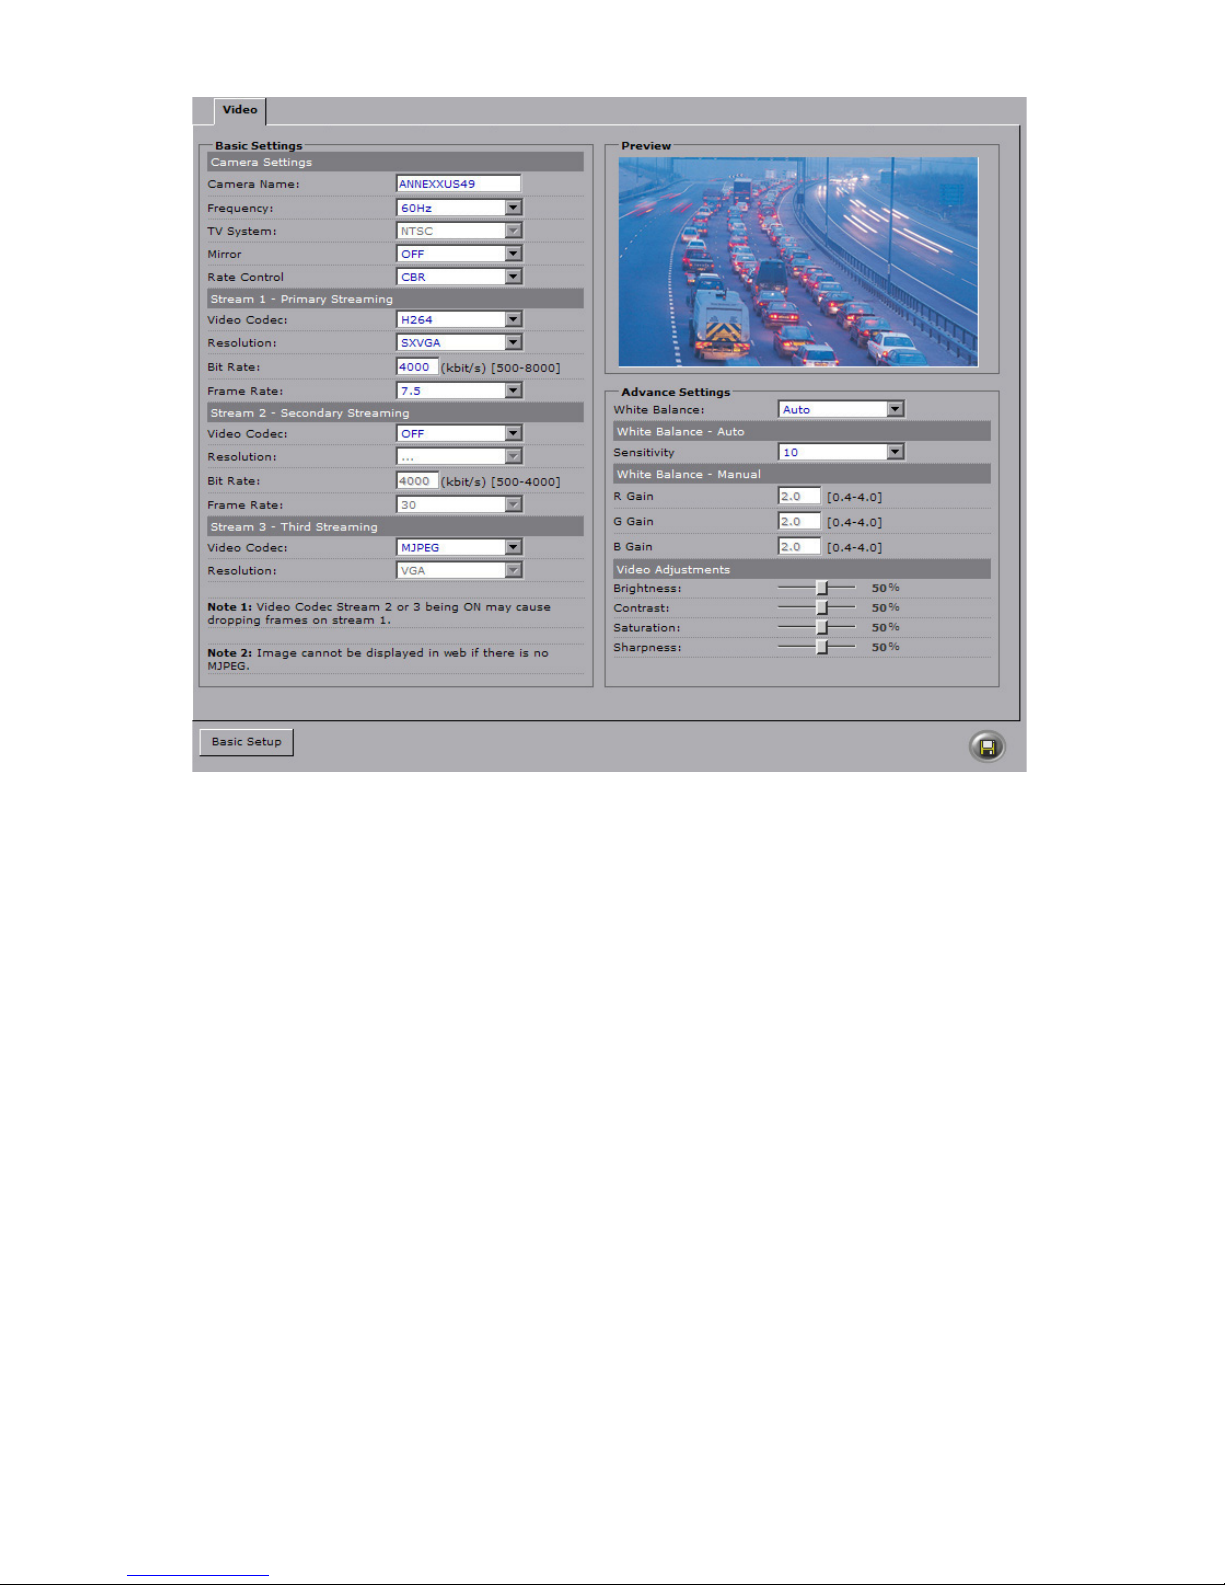Viewport: 1225px width, 1585px height.
Task: Click the G Gain input field
Action: [x=799, y=521]
